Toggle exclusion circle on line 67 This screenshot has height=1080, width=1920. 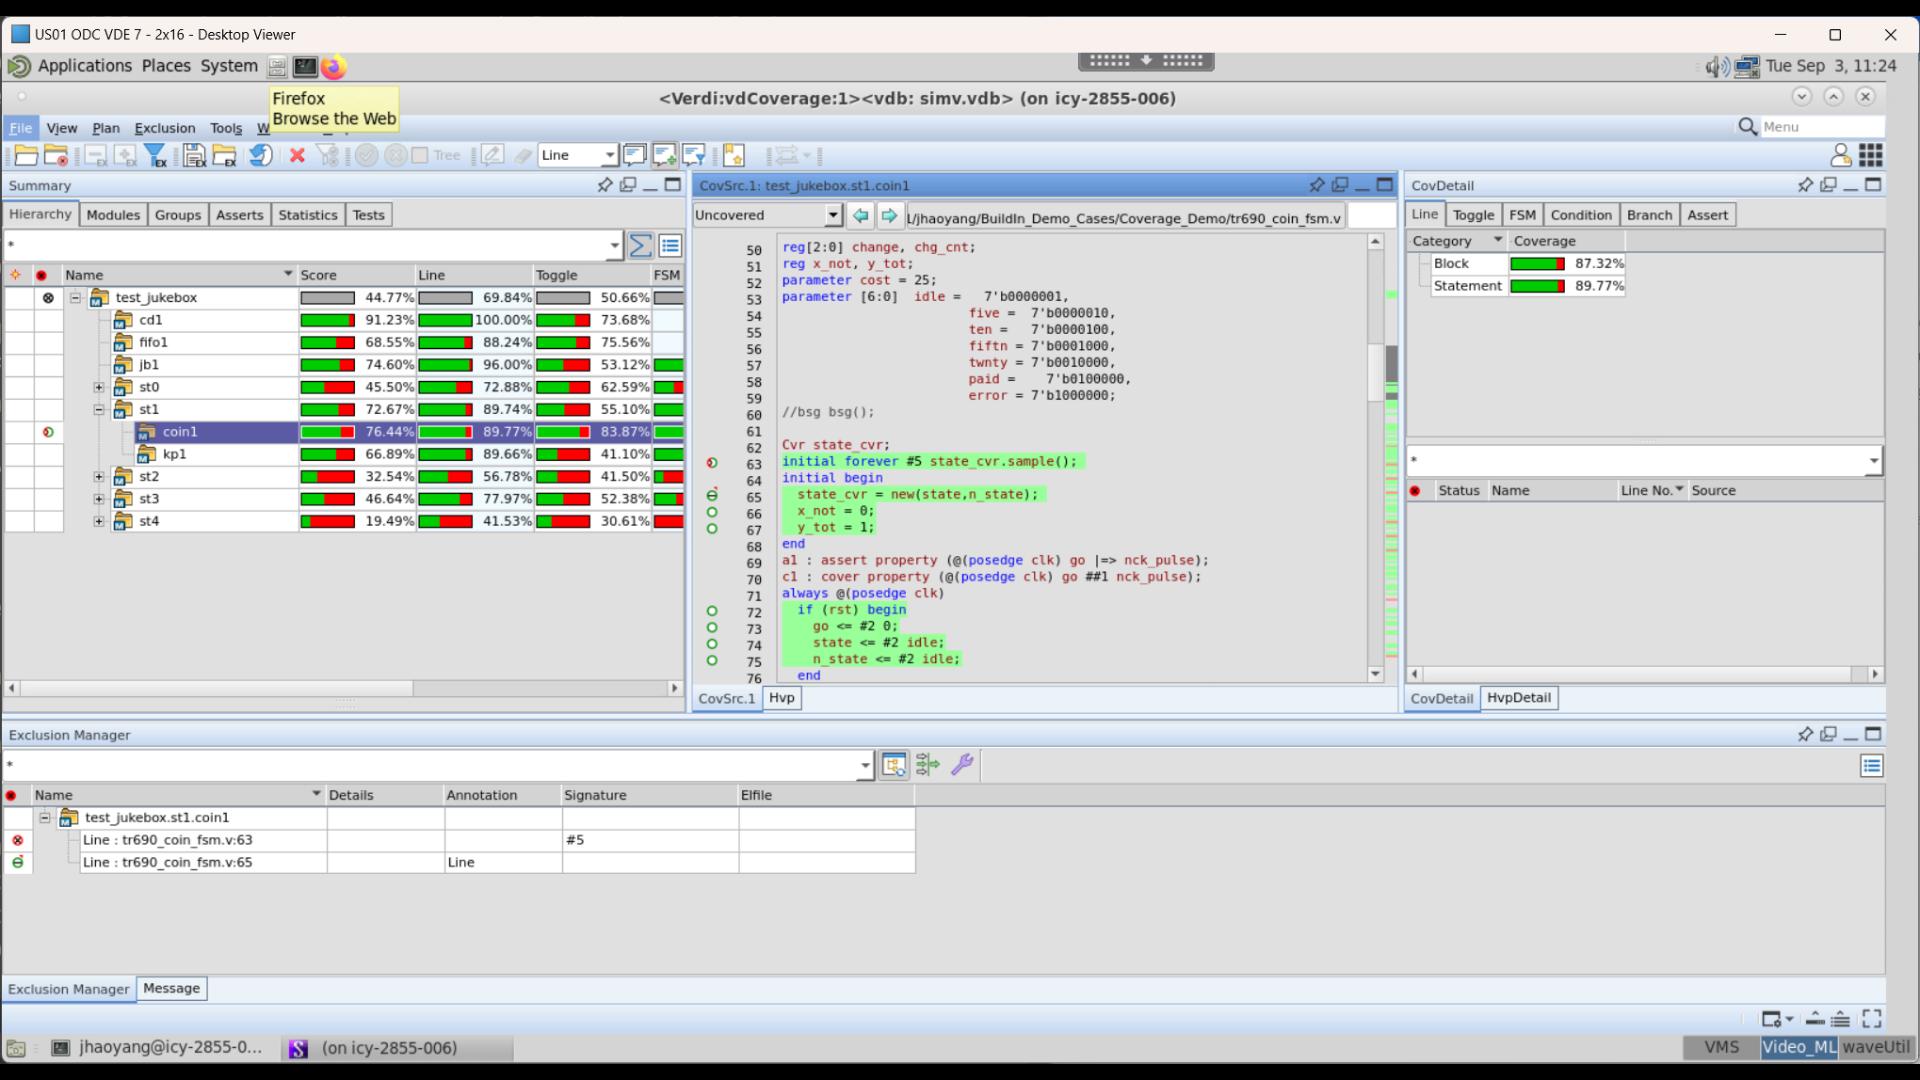712,528
